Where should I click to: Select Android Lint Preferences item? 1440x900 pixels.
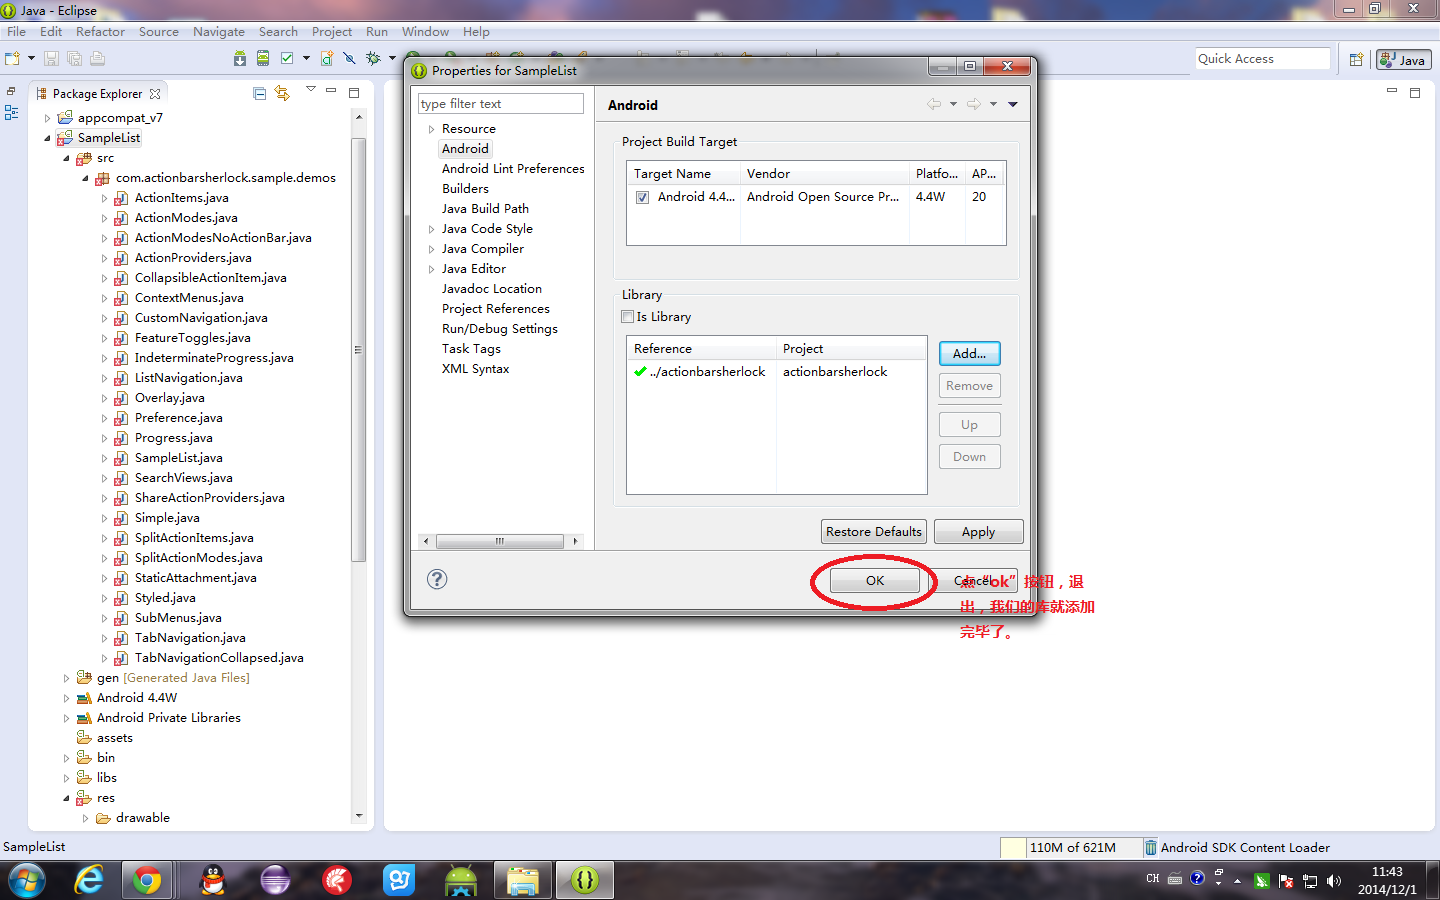tap(513, 169)
